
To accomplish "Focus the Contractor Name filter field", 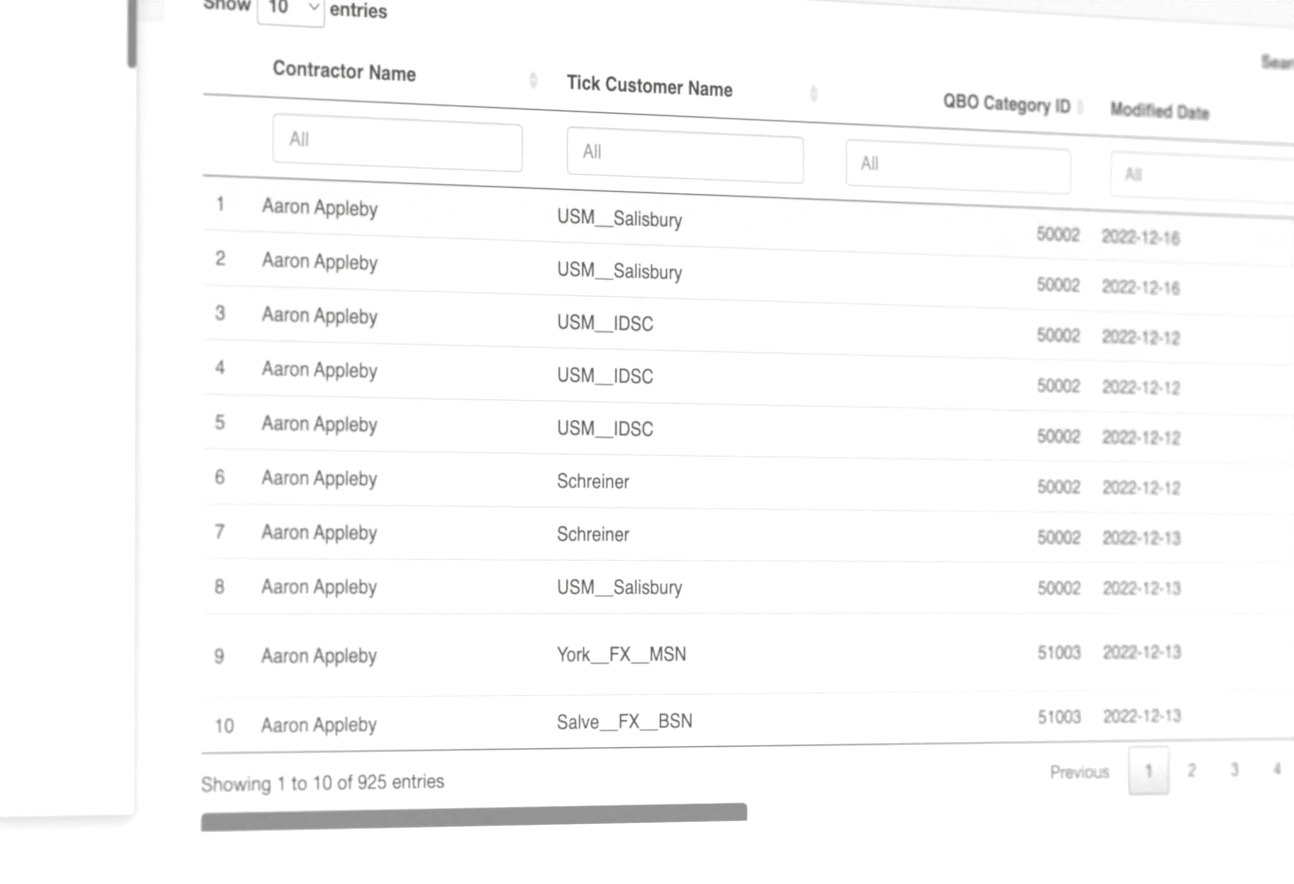I will click(x=397, y=145).
